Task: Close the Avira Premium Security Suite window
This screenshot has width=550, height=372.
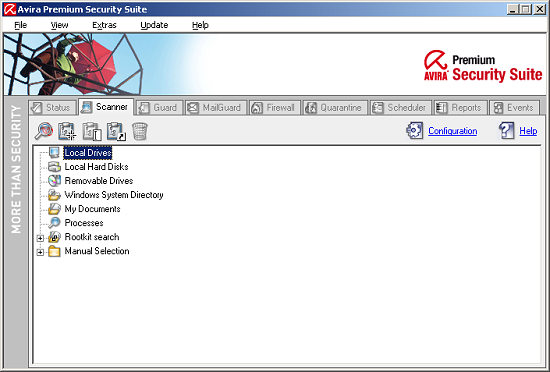Action: coord(539,9)
